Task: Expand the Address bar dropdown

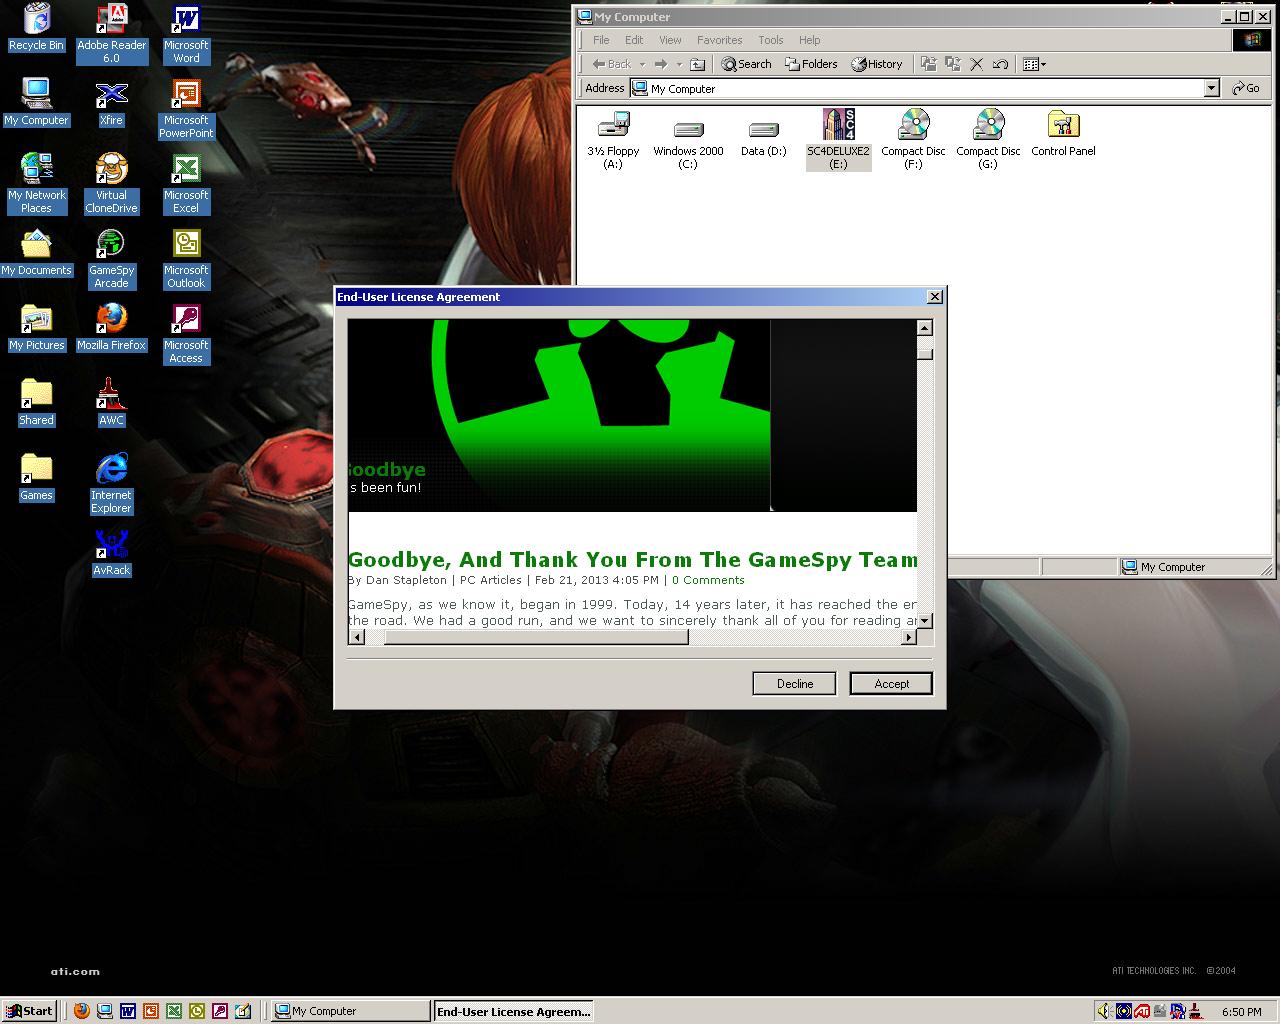Action: (1211, 88)
